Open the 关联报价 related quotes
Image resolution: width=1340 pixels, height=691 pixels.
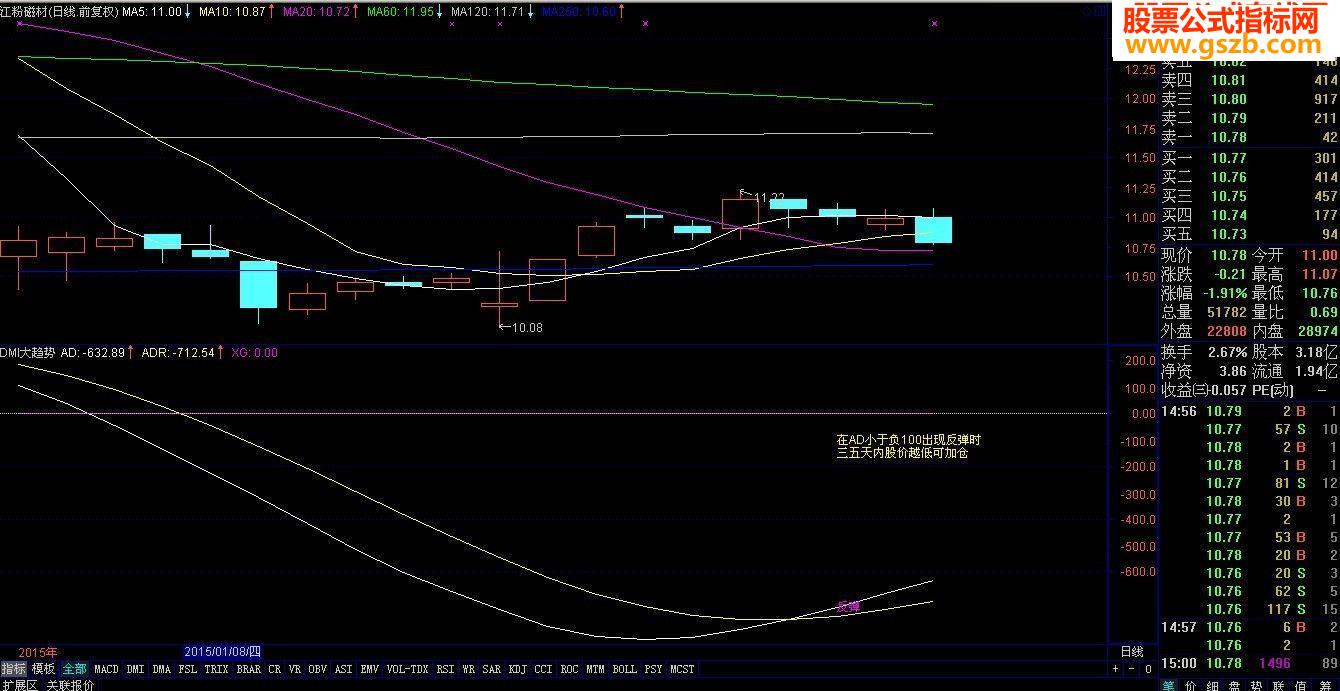point(71,685)
